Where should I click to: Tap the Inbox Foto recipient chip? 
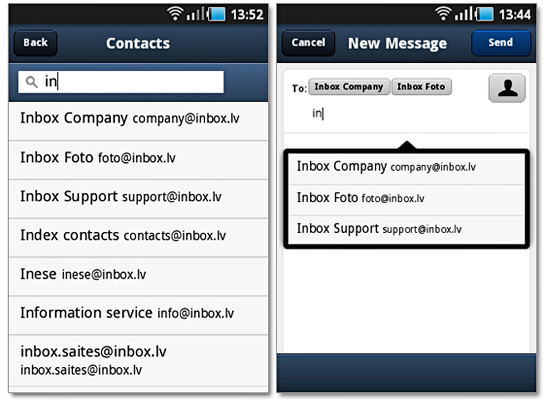click(x=421, y=87)
